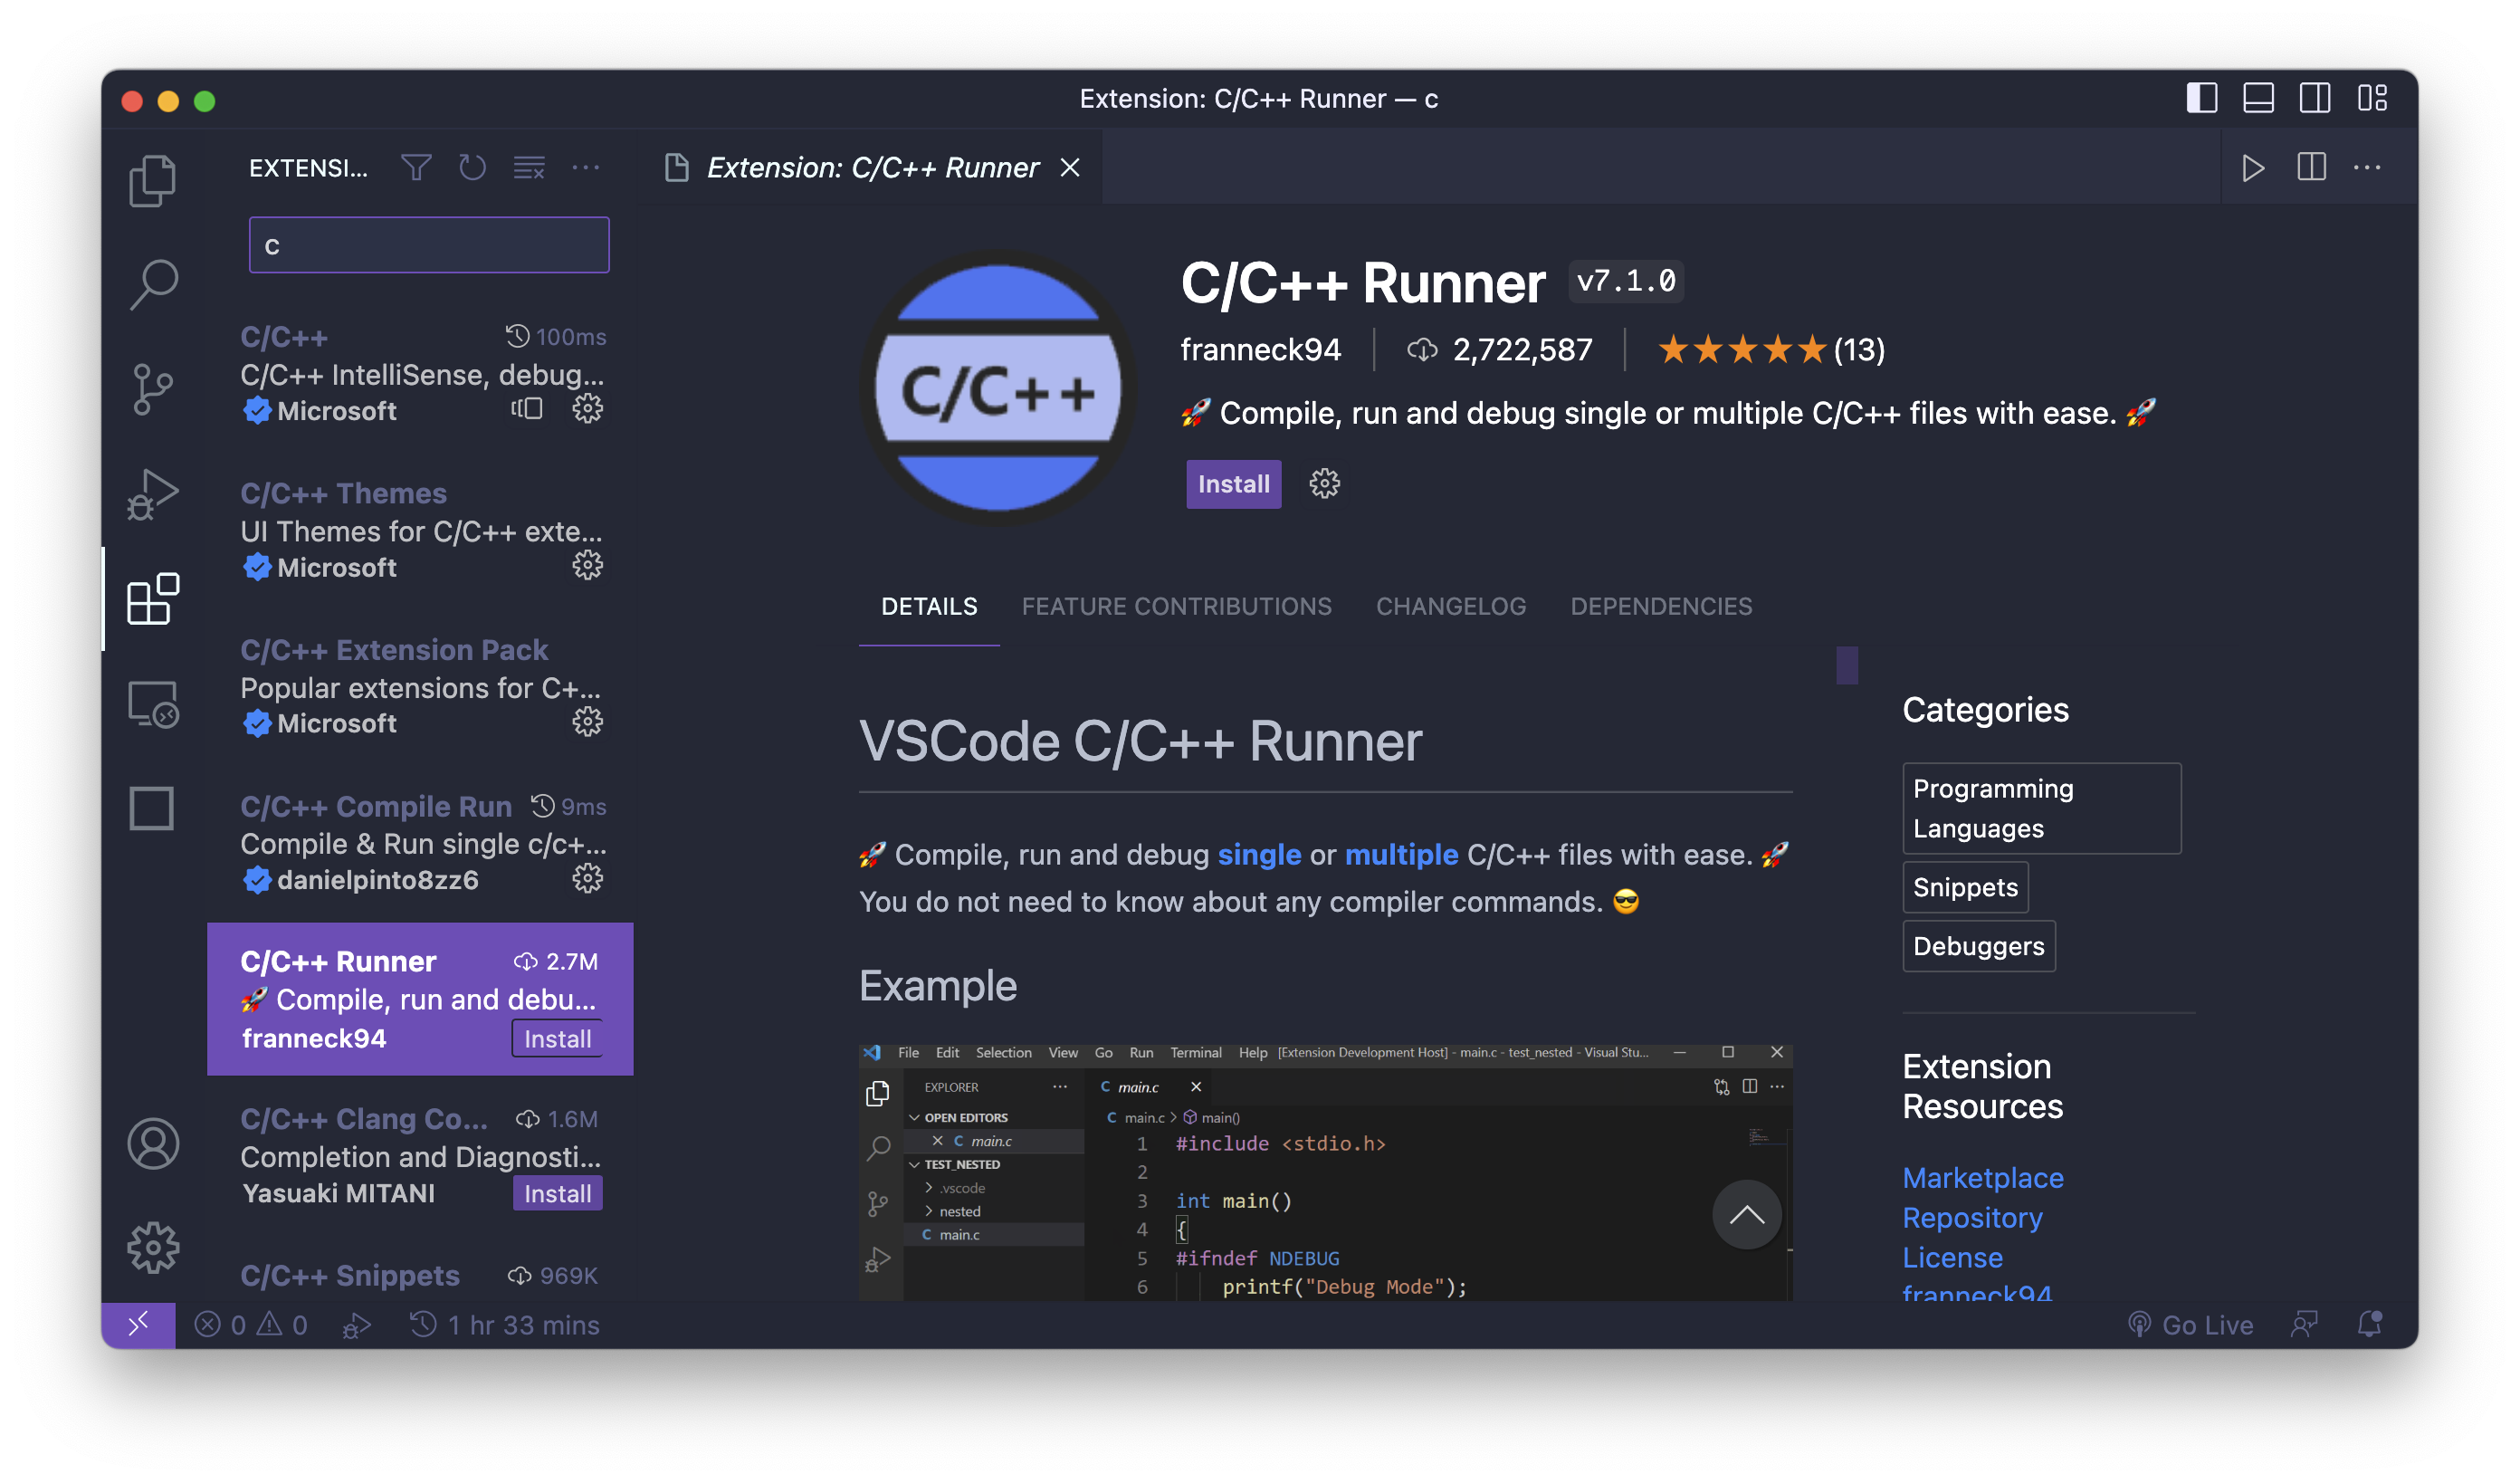Open manage gear for C/C++ extension
2520x1483 pixels.
[x=588, y=409]
